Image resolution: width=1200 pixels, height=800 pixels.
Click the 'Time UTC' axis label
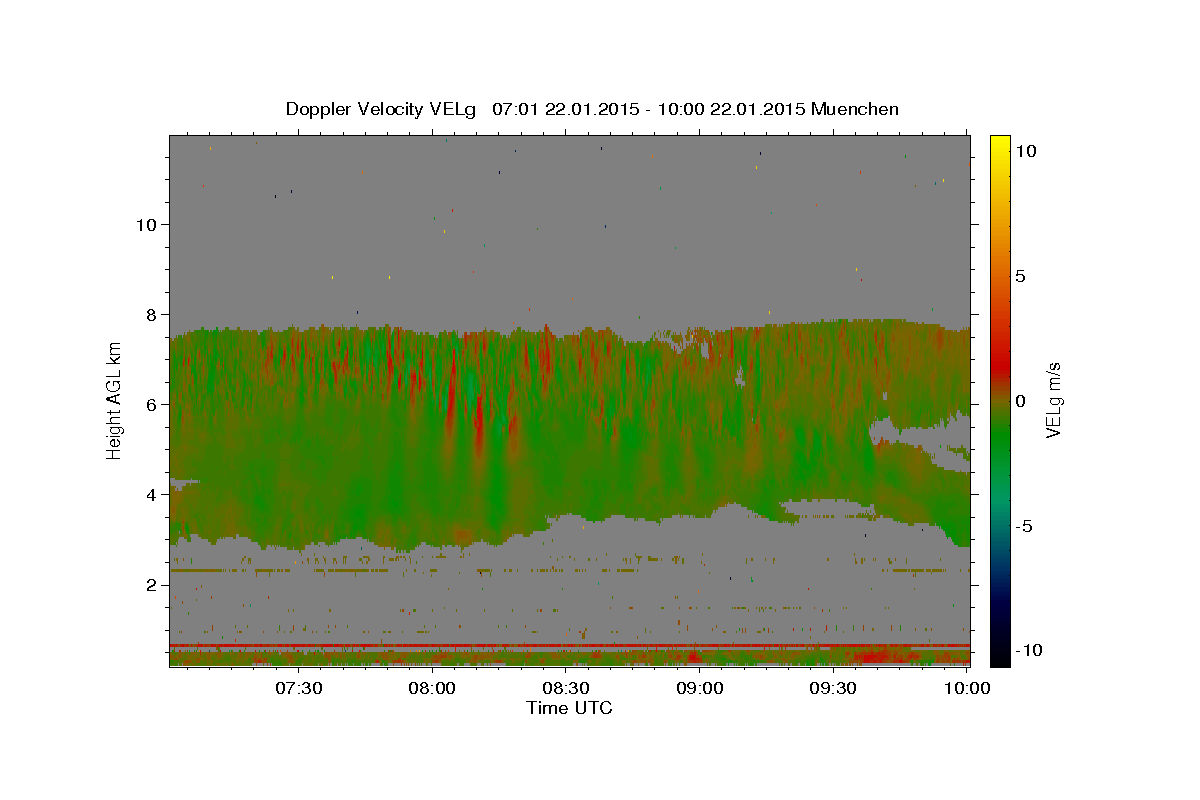[x=569, y=708]
